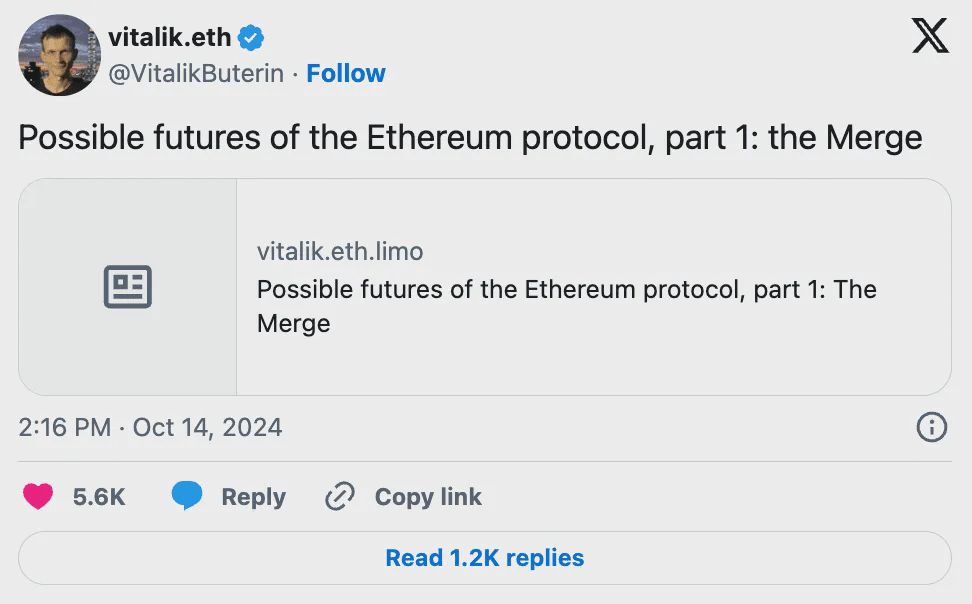Click the chain link copy icon
Screen dimensions: 972x604
tap(341, 496)
